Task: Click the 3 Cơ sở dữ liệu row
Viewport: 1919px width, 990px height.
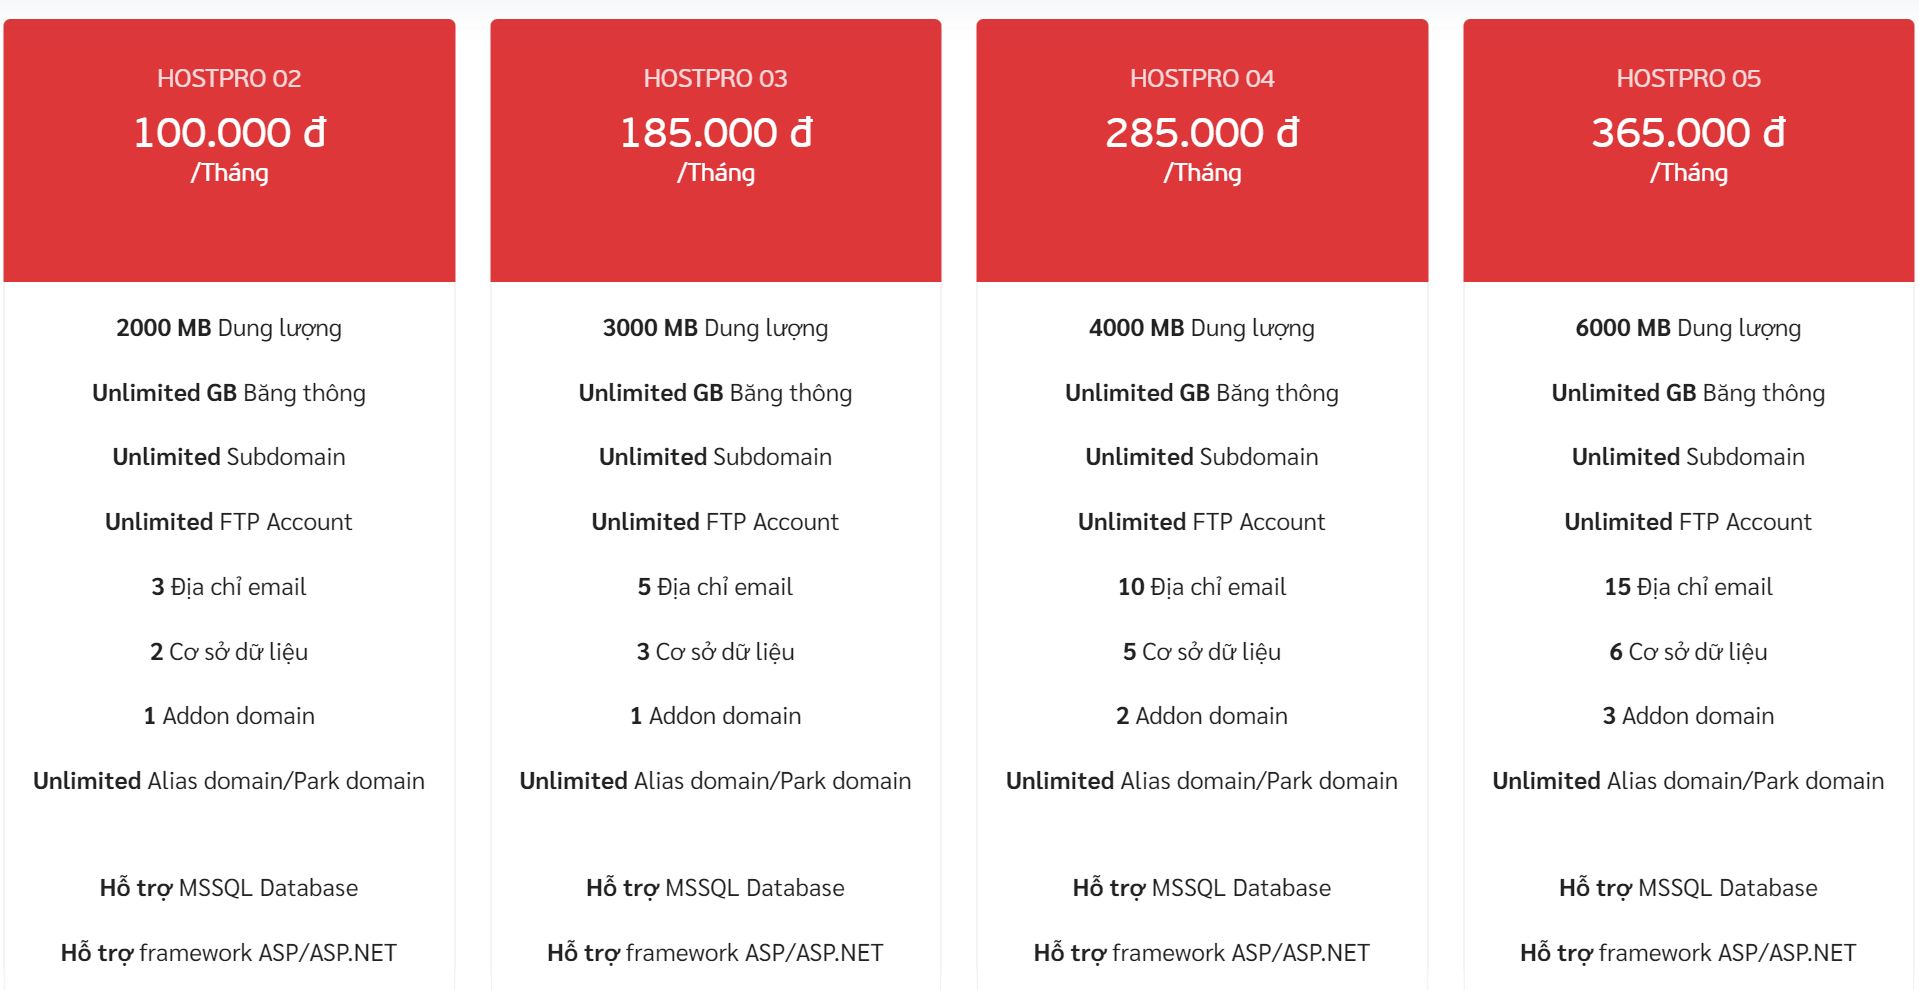Action: click(x=715, y=652)
